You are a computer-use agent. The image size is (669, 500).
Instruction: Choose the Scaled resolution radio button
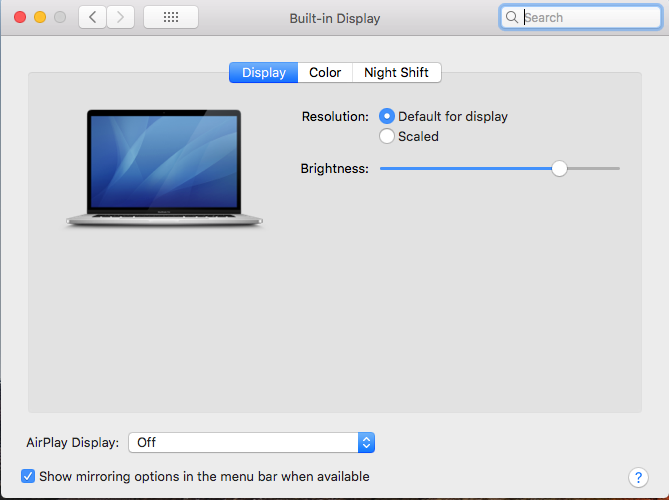(x=387, y=136)
